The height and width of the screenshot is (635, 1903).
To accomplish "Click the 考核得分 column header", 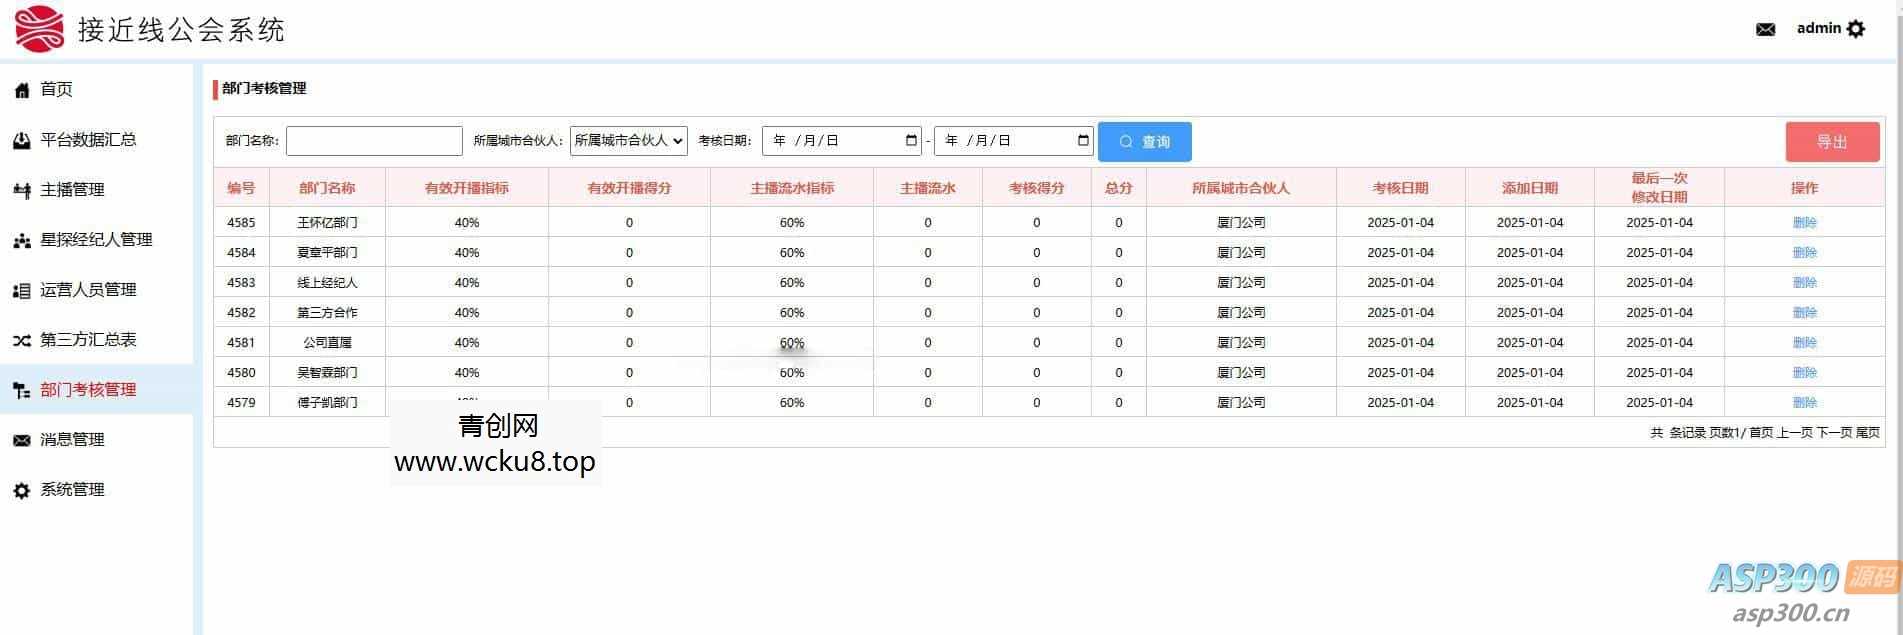I will tap(1036, 188).
